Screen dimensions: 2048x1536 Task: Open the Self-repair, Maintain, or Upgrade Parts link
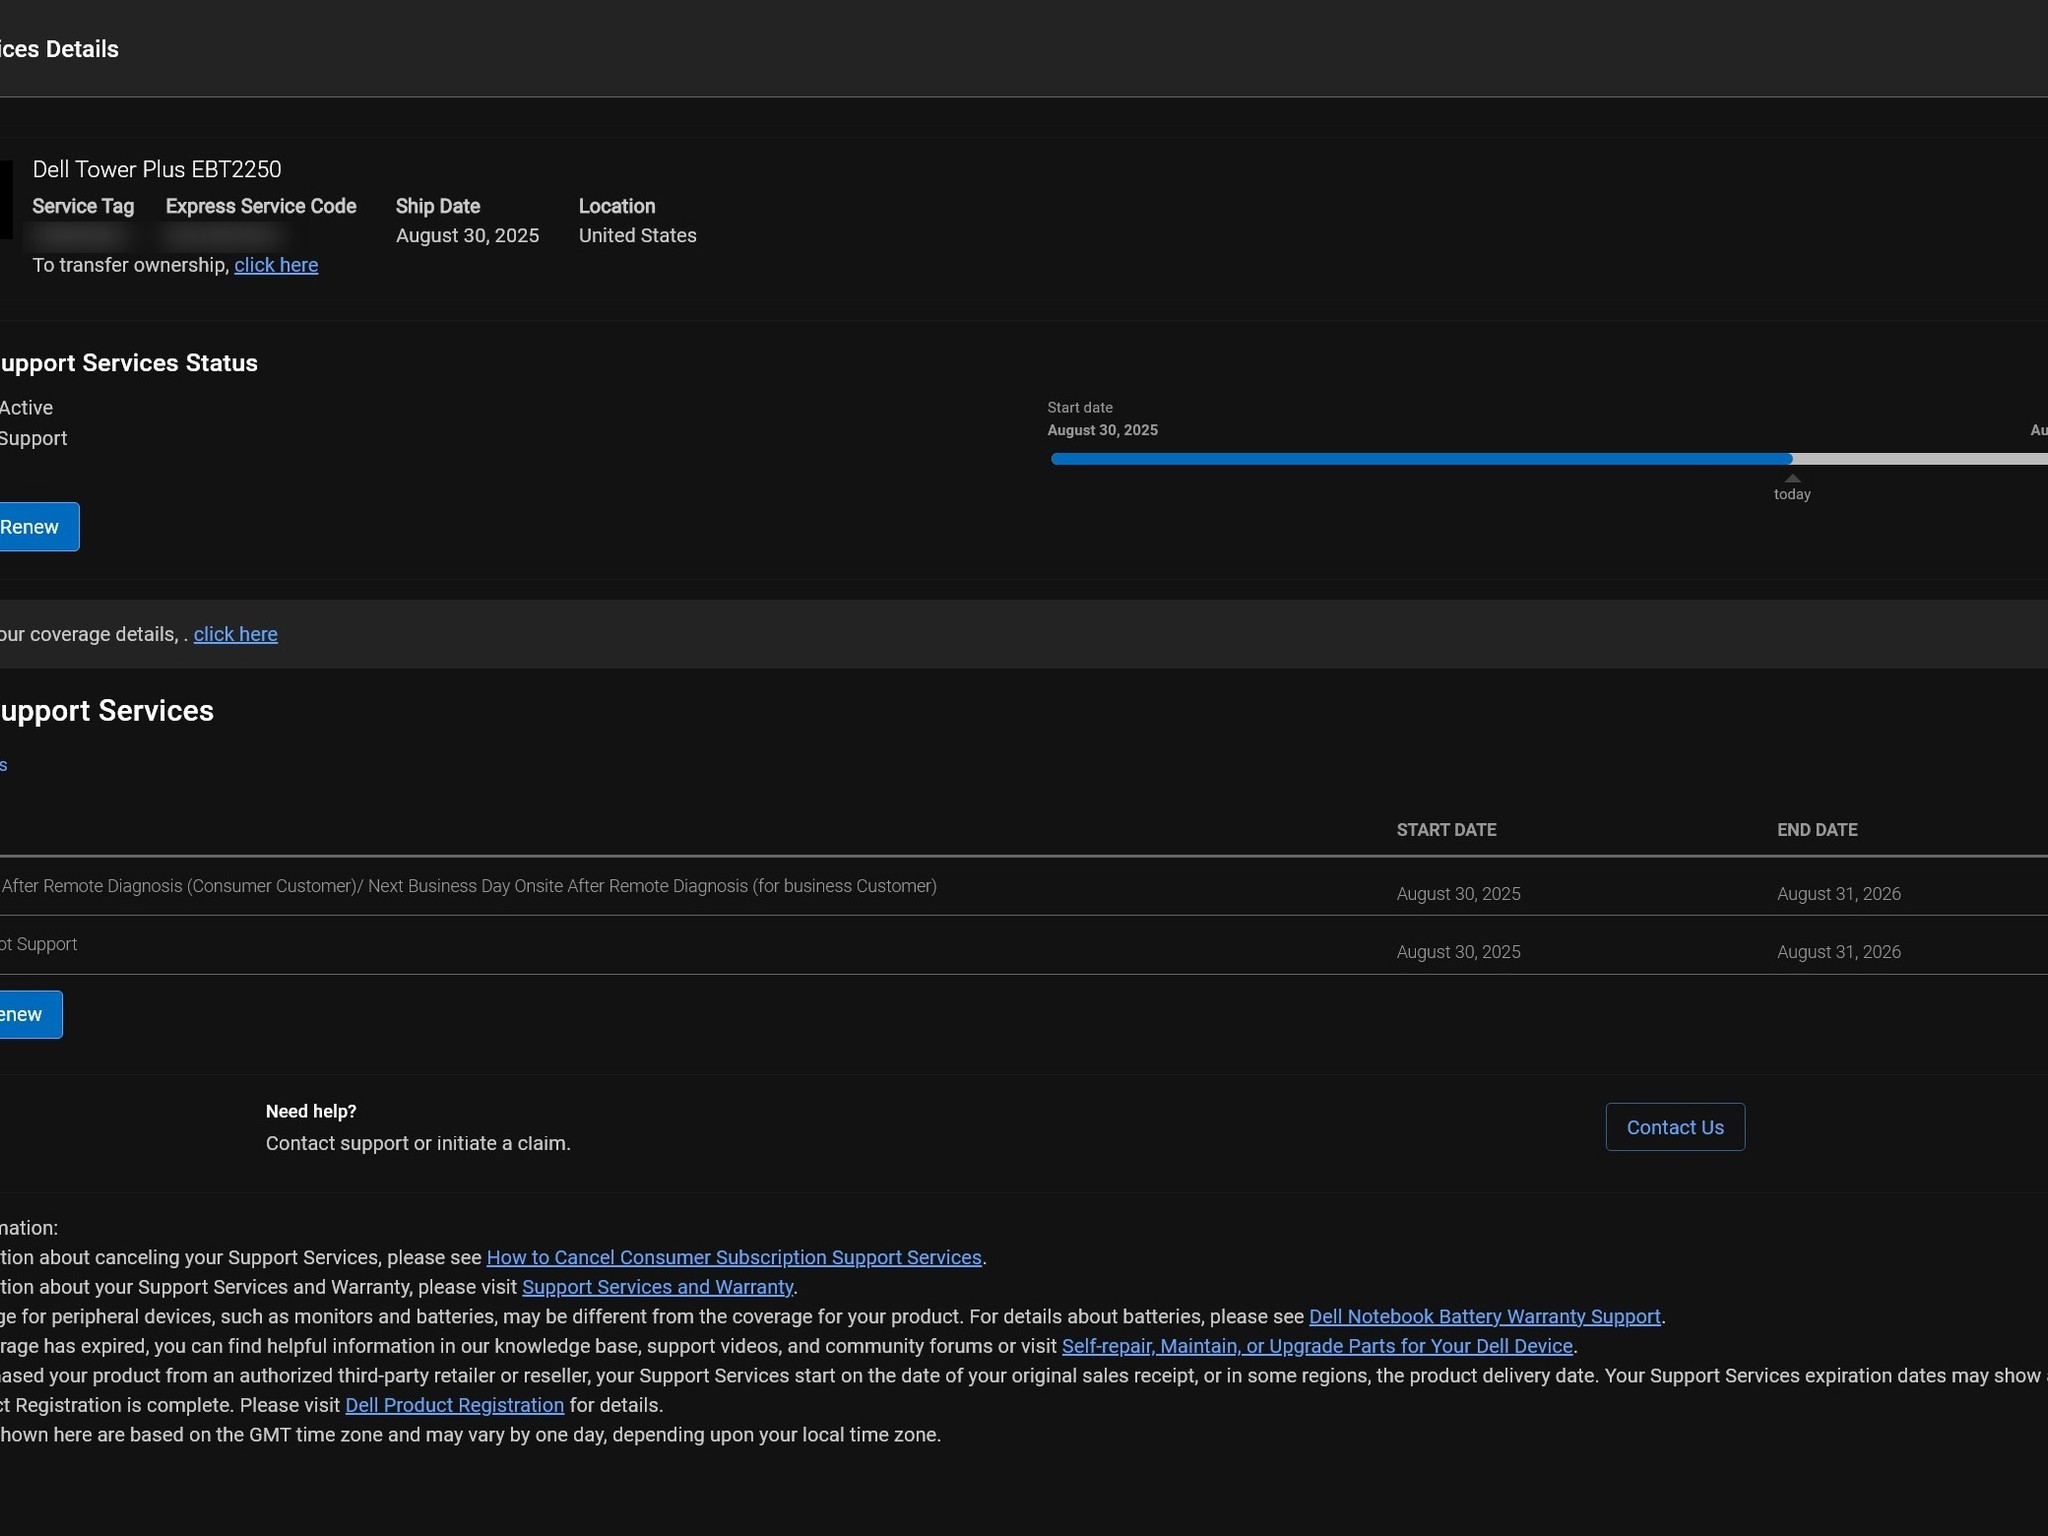(x=1317, y=1346)
